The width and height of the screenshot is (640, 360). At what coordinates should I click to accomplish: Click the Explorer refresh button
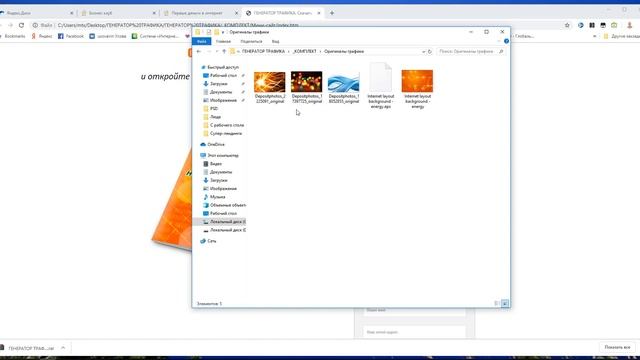(429, 52)
